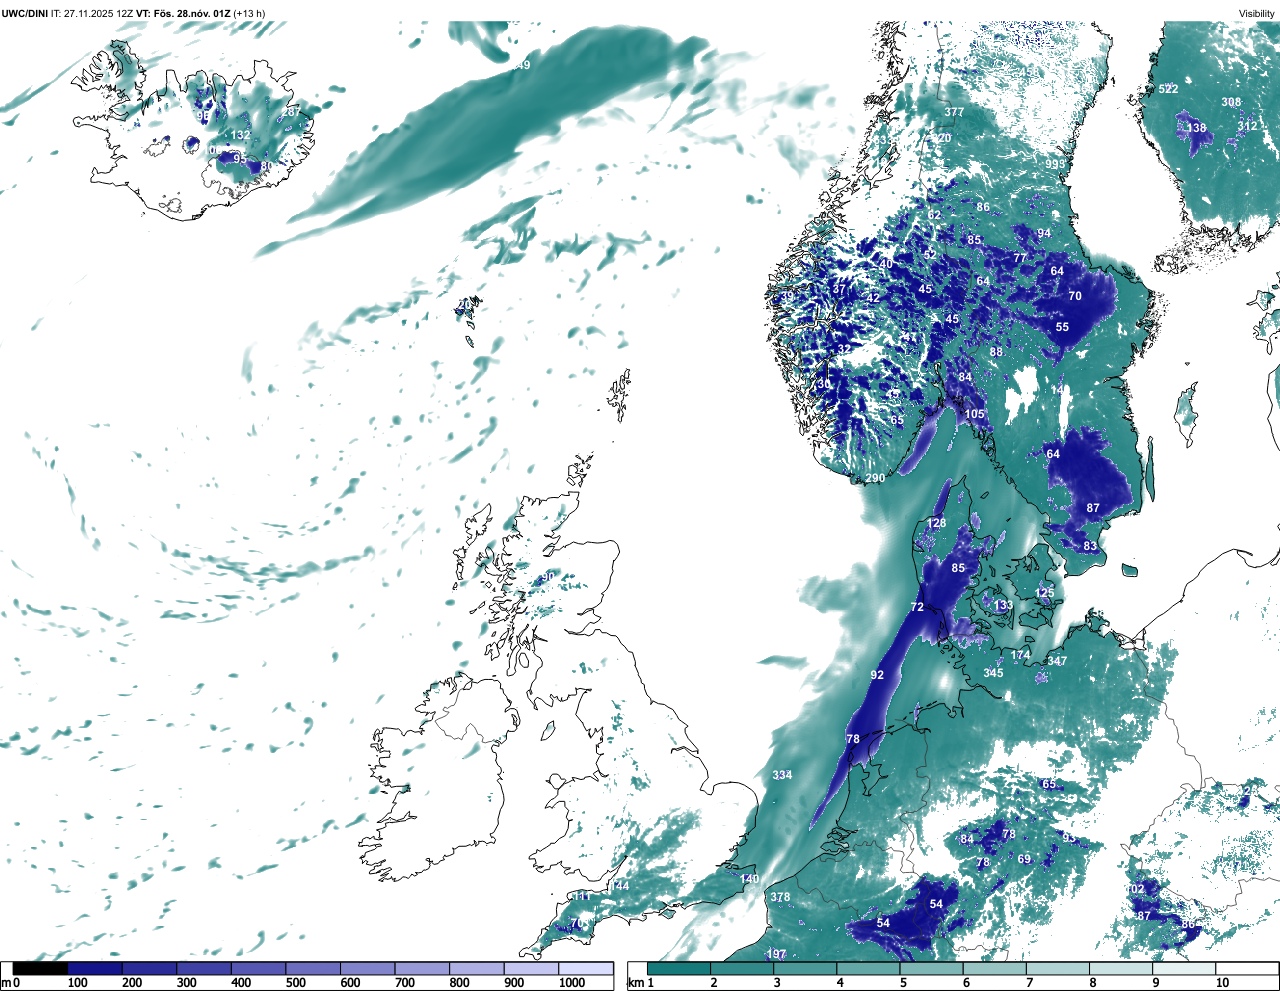Select the 5–6 km legend color block
The height and width of the screenshot is (991, 1280).
coord(932,968)
